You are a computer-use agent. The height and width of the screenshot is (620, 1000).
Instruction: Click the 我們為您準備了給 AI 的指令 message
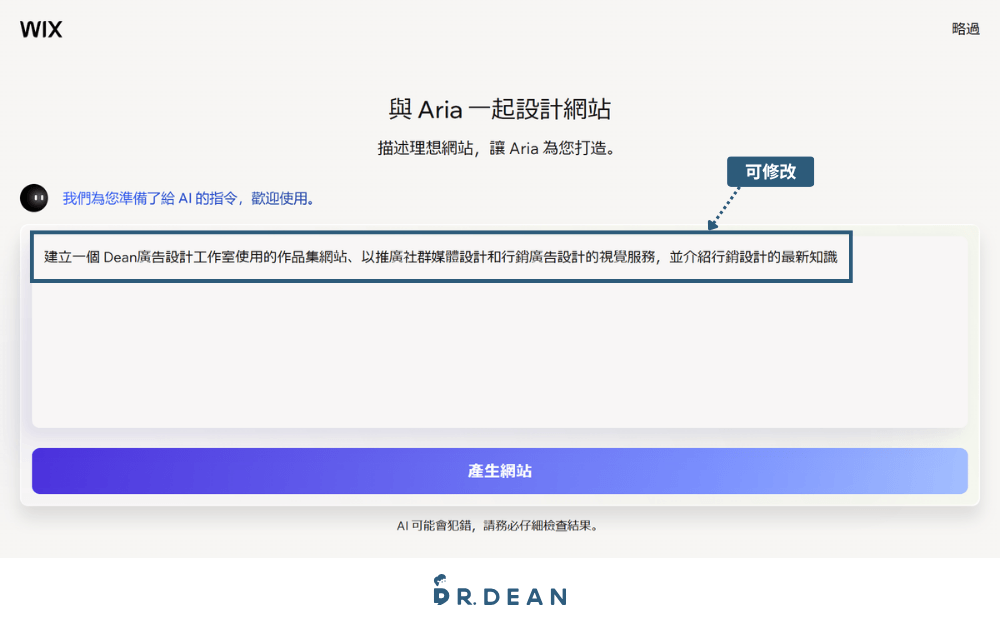coord(189,198)
